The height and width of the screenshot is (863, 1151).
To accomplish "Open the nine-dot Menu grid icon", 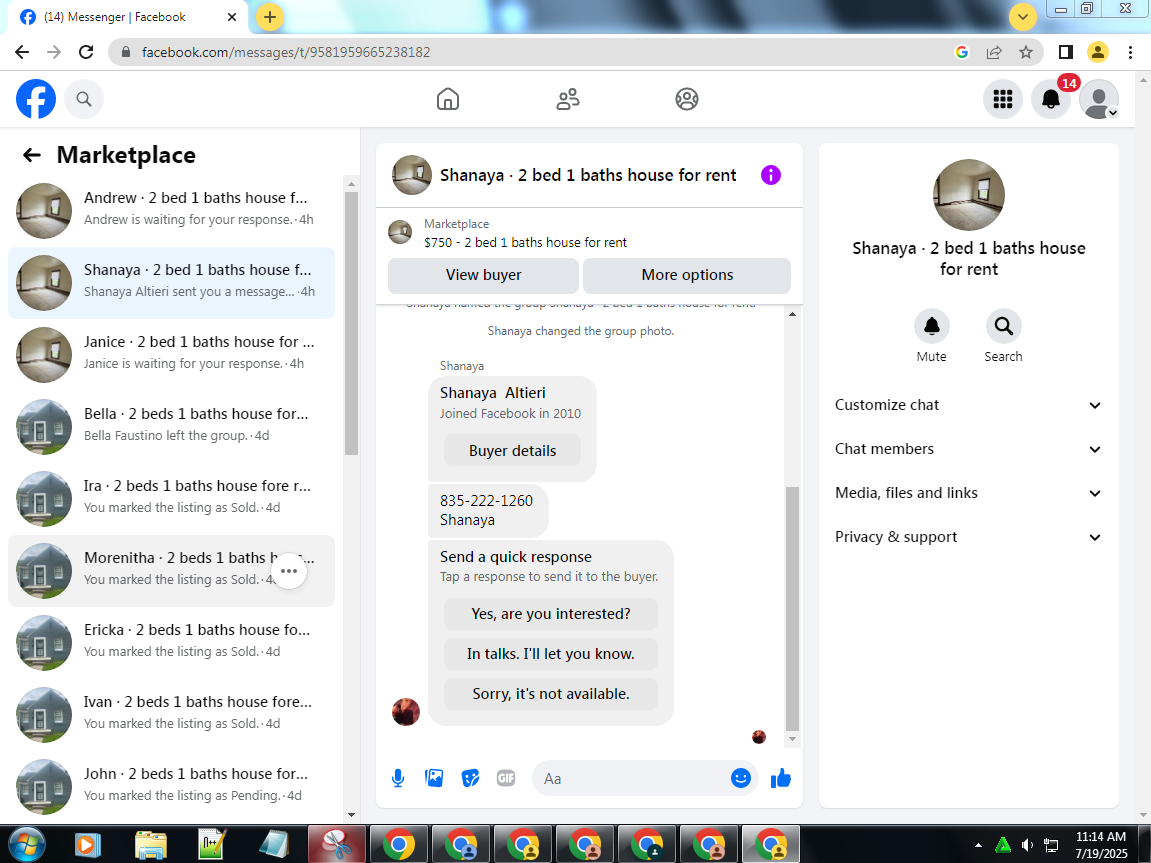I will (x=1003, y=99).
